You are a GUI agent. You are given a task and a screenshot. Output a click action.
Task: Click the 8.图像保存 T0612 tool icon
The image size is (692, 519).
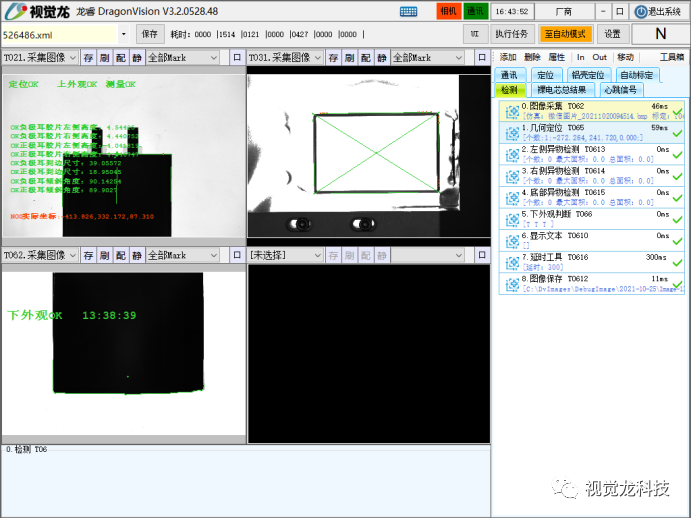[x=511, y=284]
